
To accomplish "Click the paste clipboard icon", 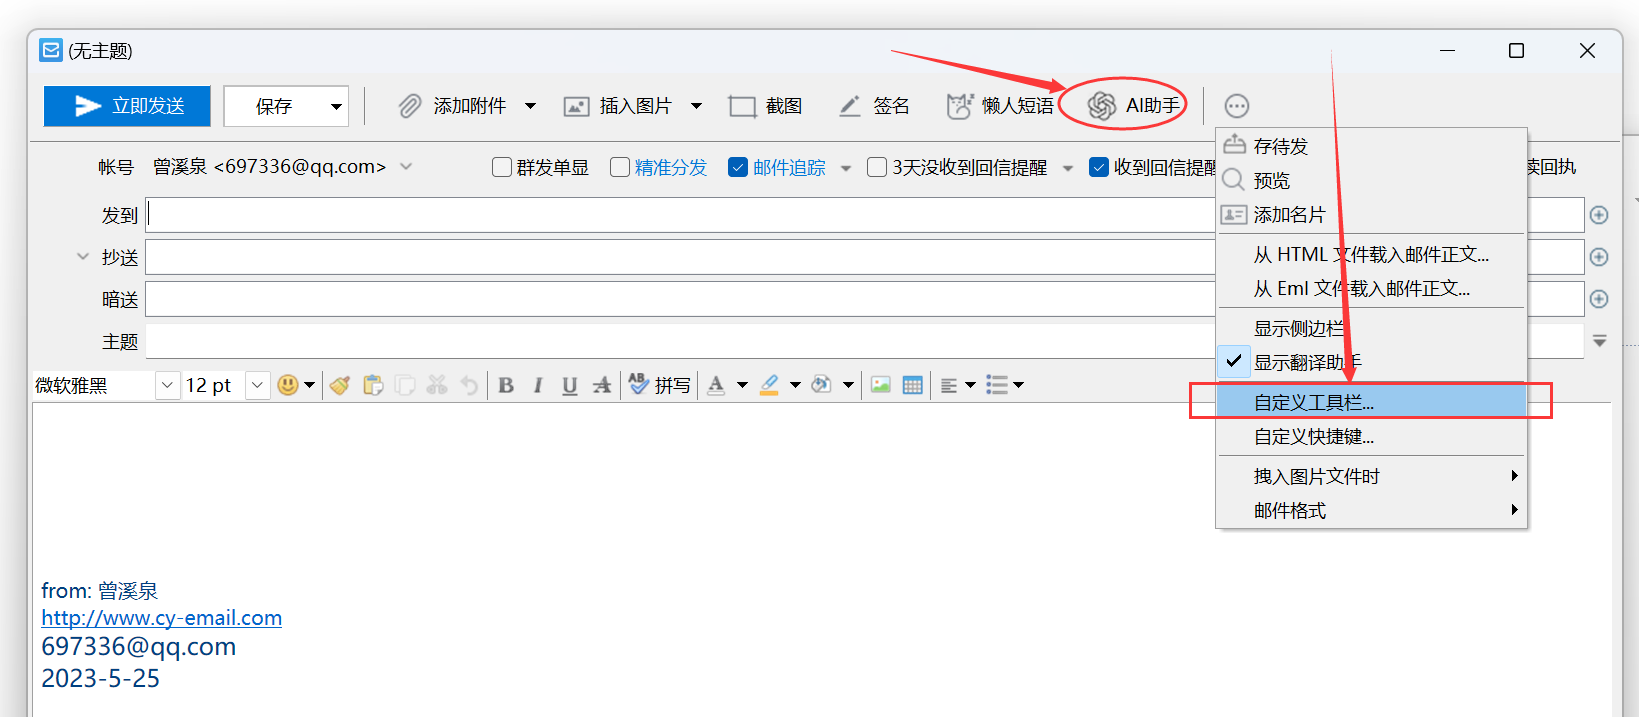I will pos(373,385).
